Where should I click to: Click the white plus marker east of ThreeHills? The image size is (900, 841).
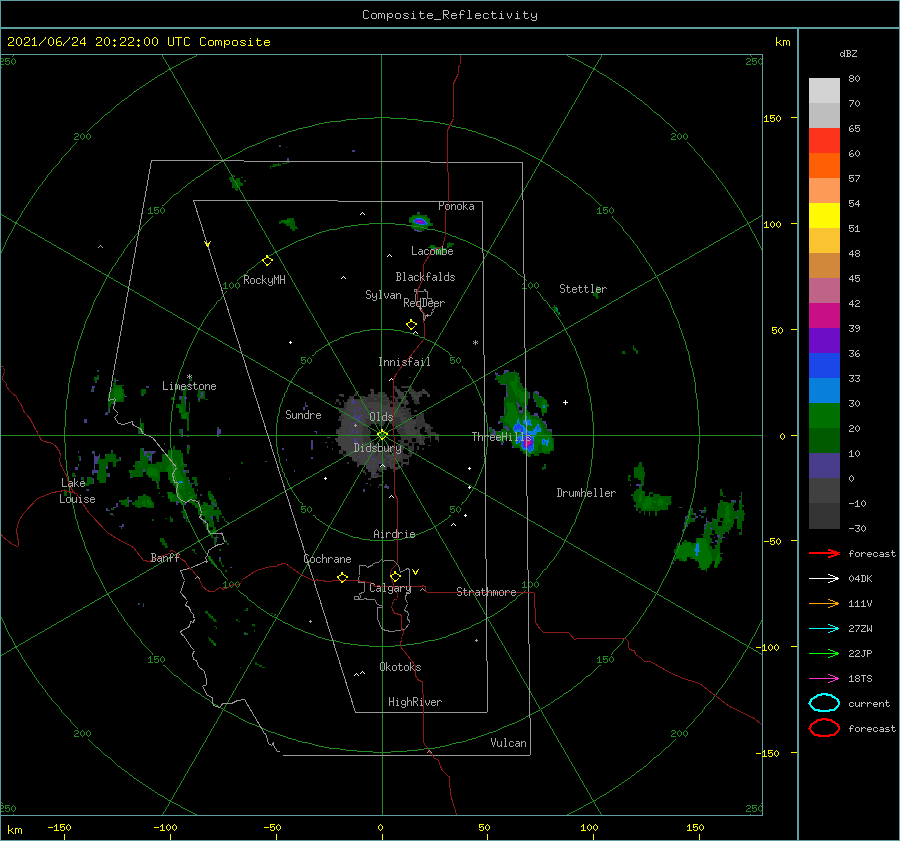point(565,402)
